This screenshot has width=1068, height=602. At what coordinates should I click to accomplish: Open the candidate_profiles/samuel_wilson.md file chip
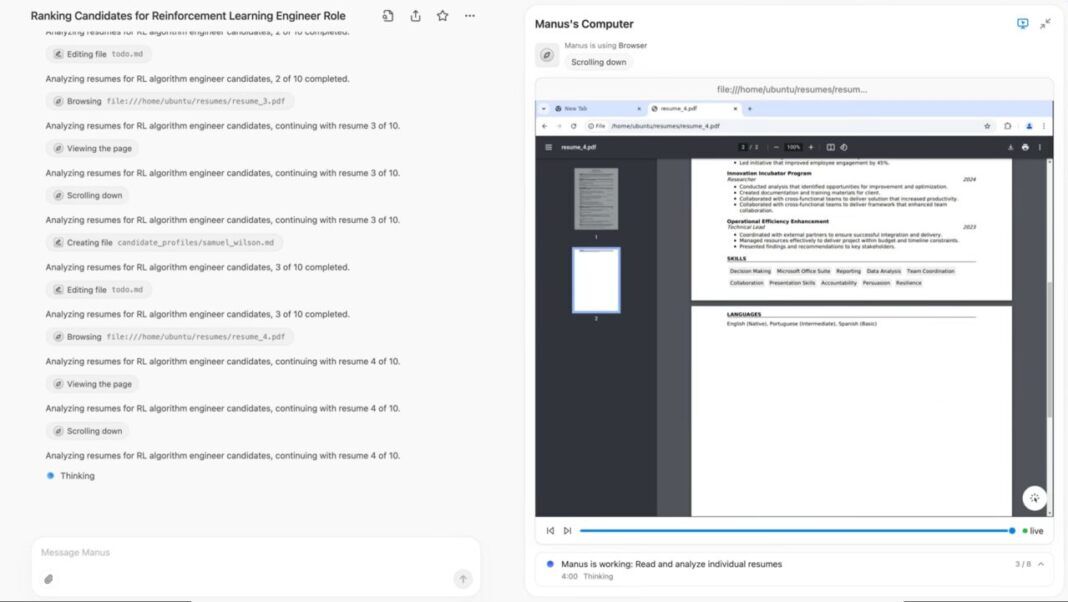(165, 243)
